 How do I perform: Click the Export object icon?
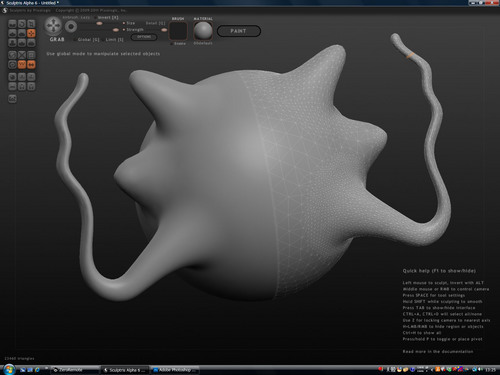coord(31,77)
